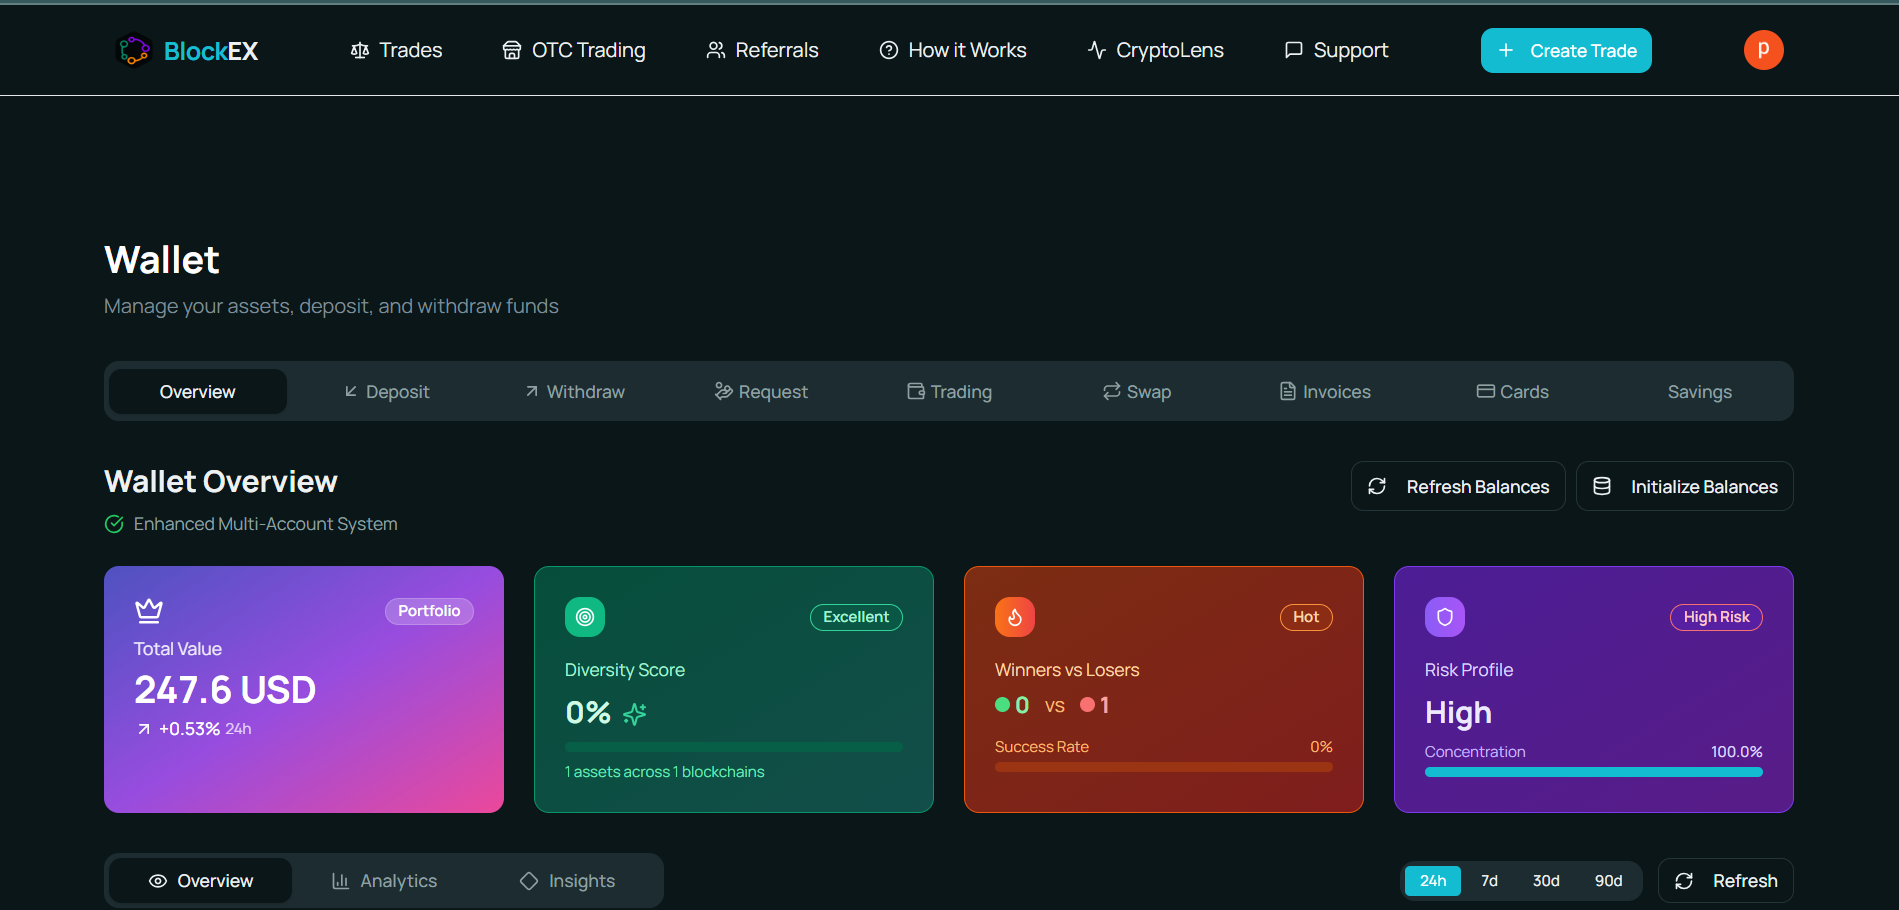Switch to the Request tab

click(x=761, y=391)
